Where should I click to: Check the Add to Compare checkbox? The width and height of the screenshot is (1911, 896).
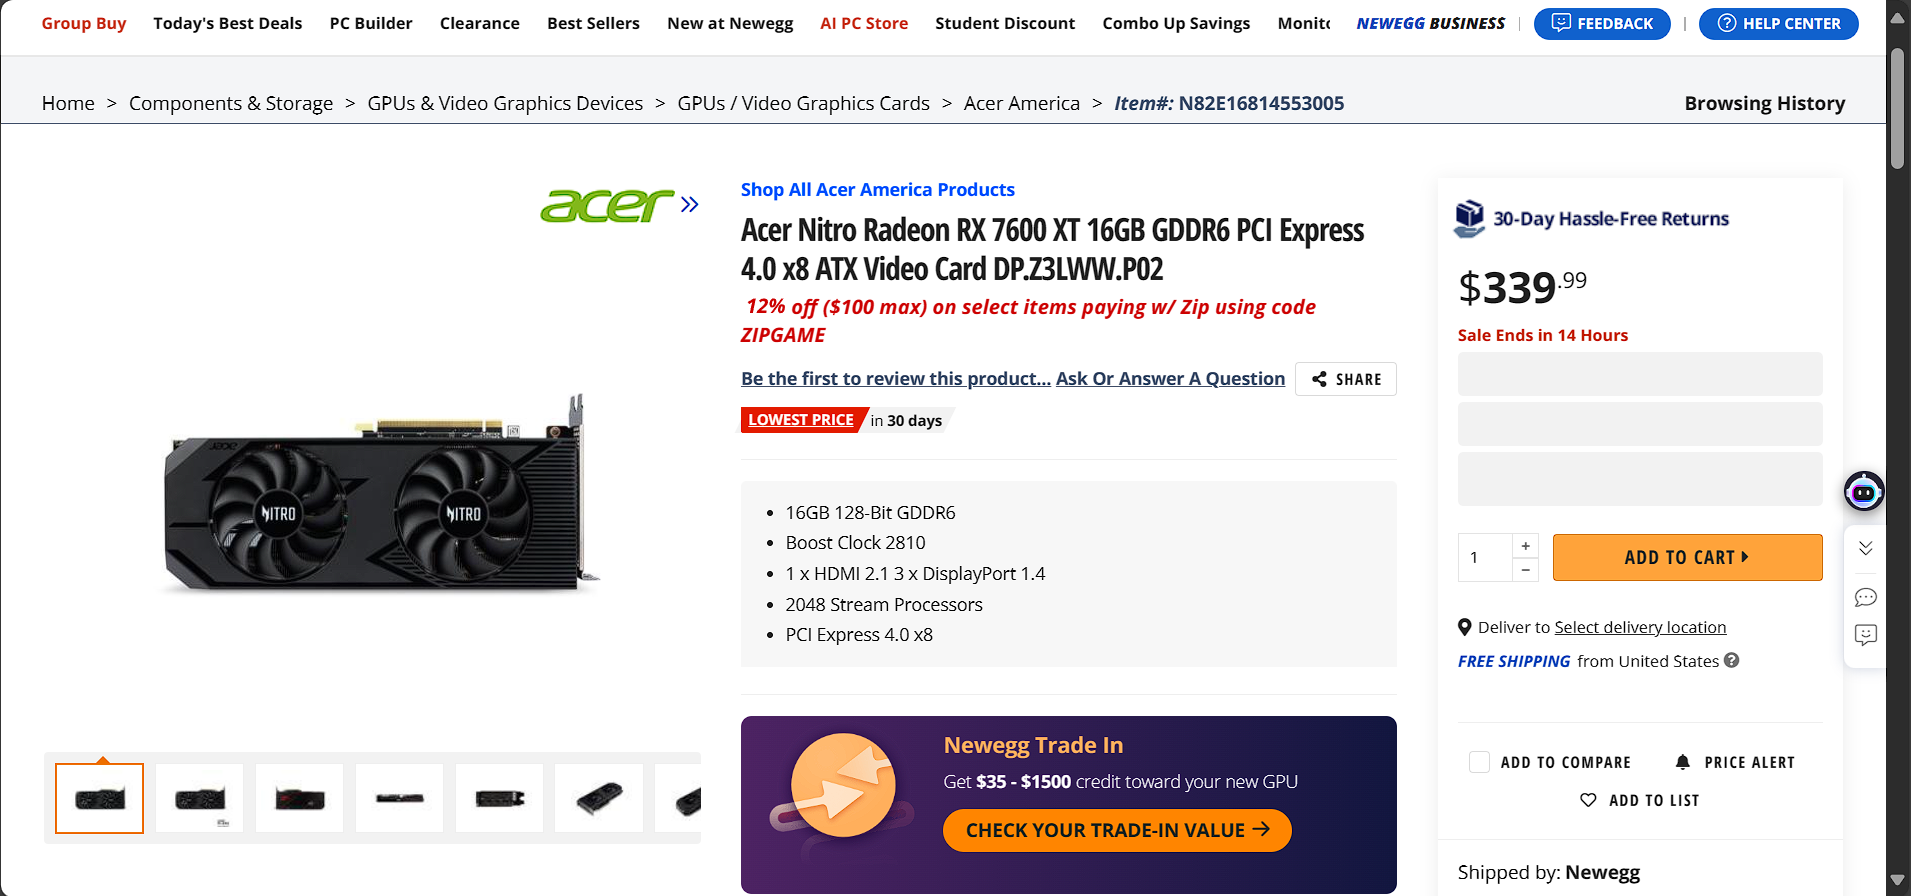click(1479, 762)
